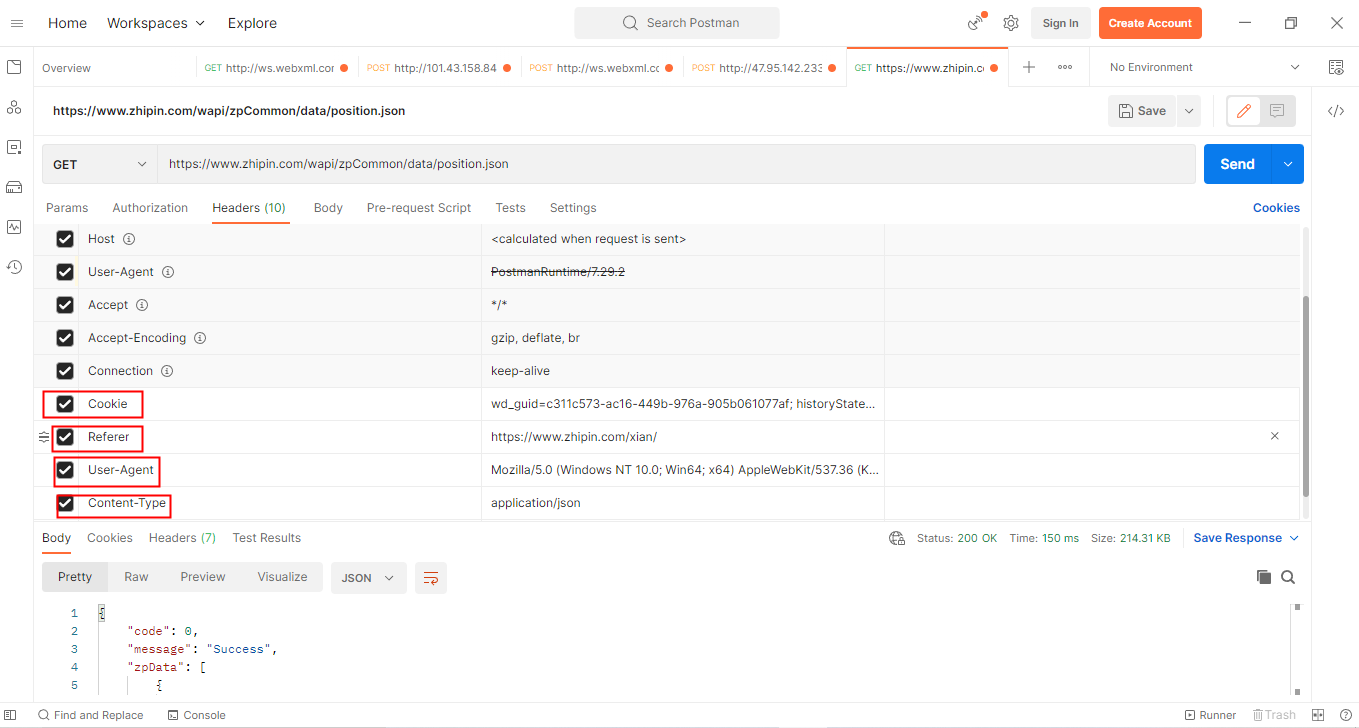Screen dimensions: 1359x728
Task: Switch to the Raw response view
Action: pos(136,577)
